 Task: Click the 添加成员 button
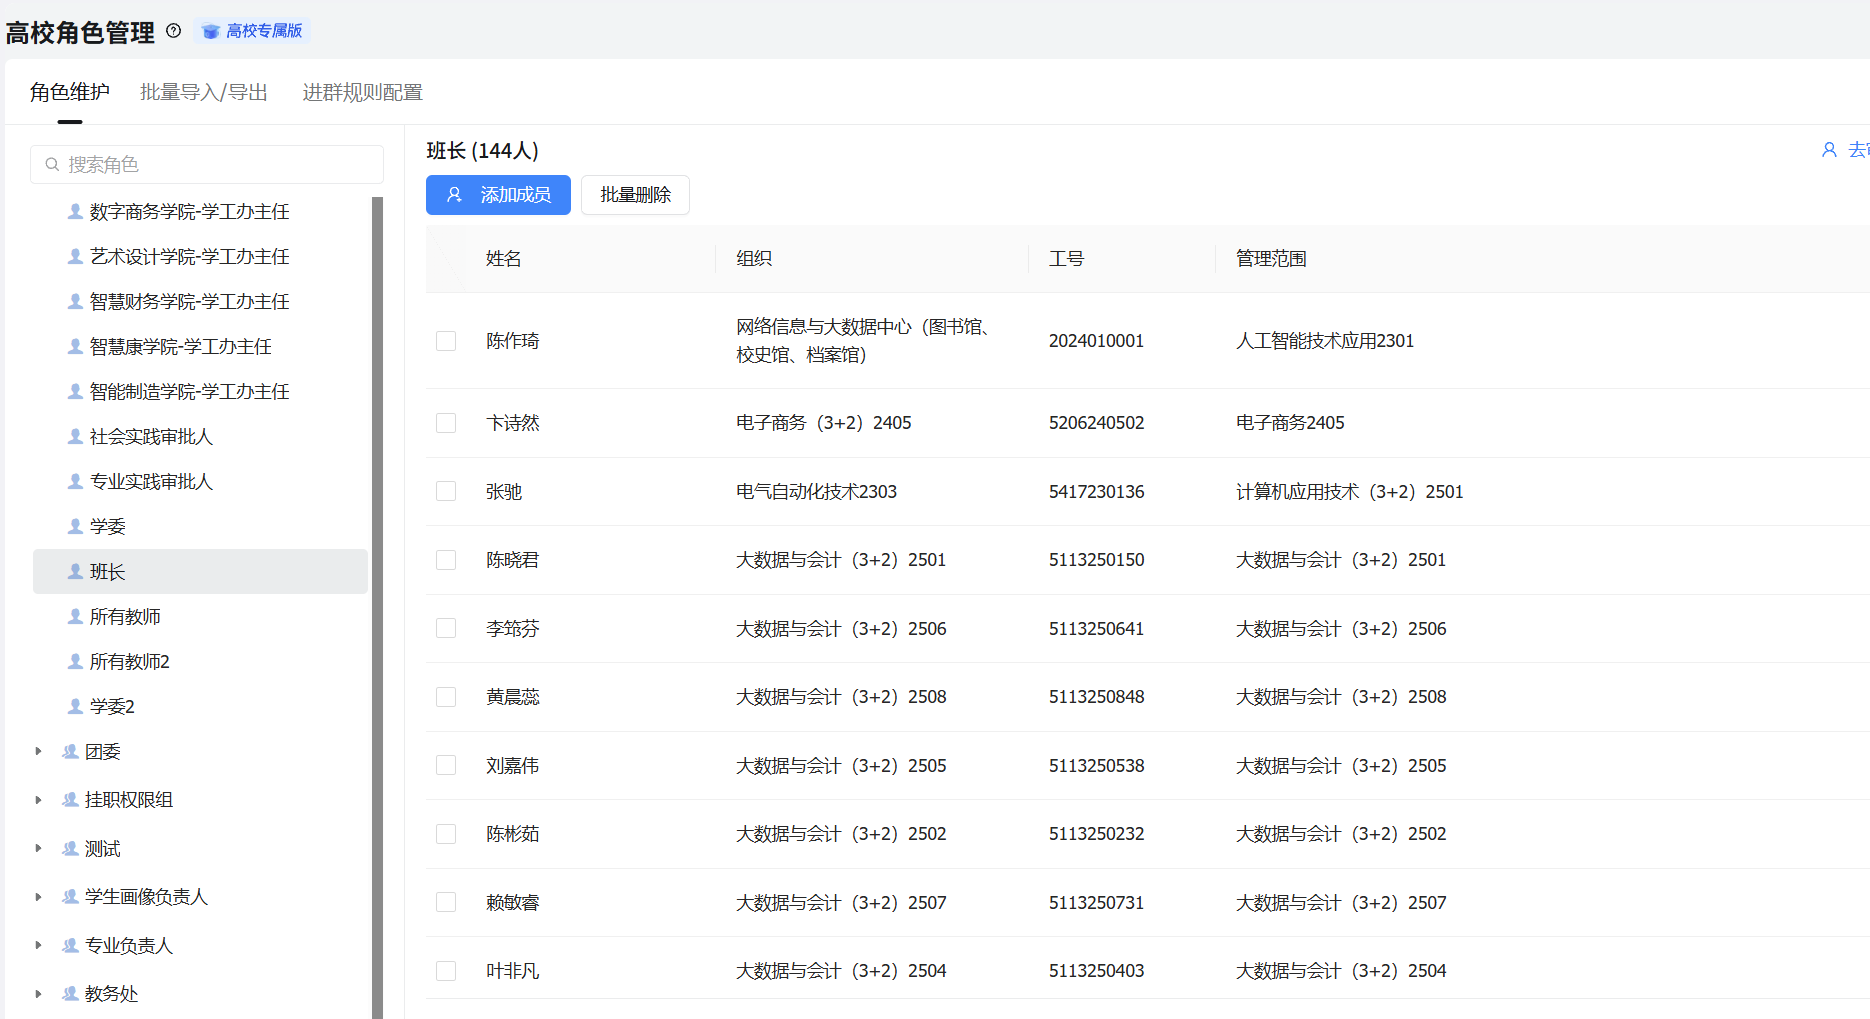click(x=498, y=195)
